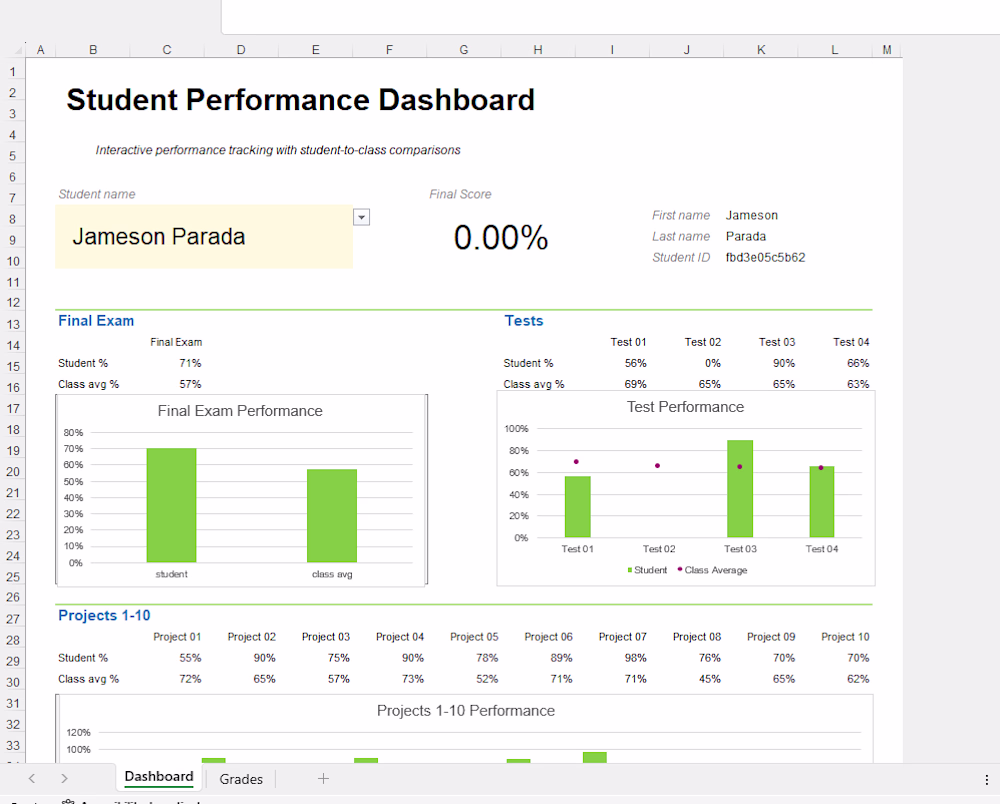Click the student bar in Final Exam chart
Image resolution: width=1000 pixels, height=804 pixels.
[x=171, y=506]
